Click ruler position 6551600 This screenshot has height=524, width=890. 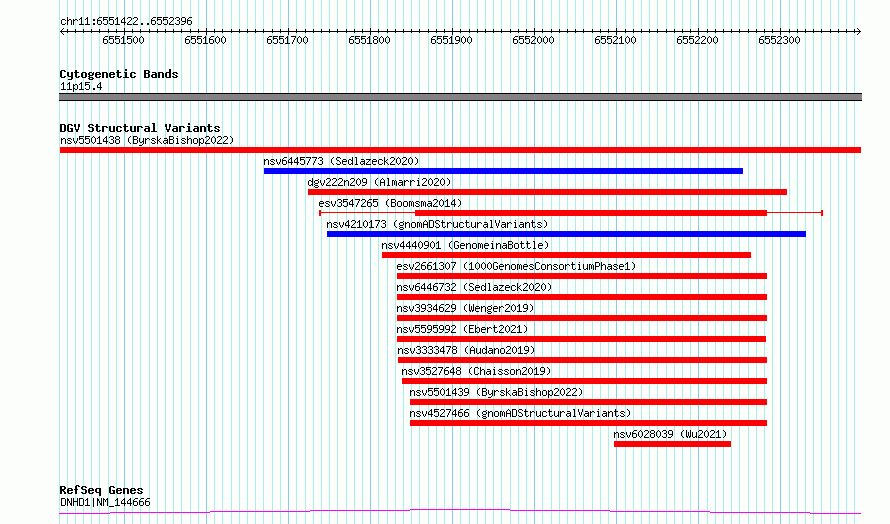point(205,40)
